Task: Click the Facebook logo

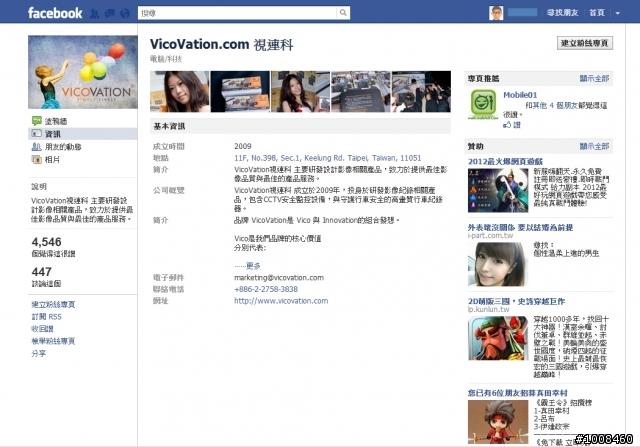Action: pyautogui.click(x=55, y=13)
